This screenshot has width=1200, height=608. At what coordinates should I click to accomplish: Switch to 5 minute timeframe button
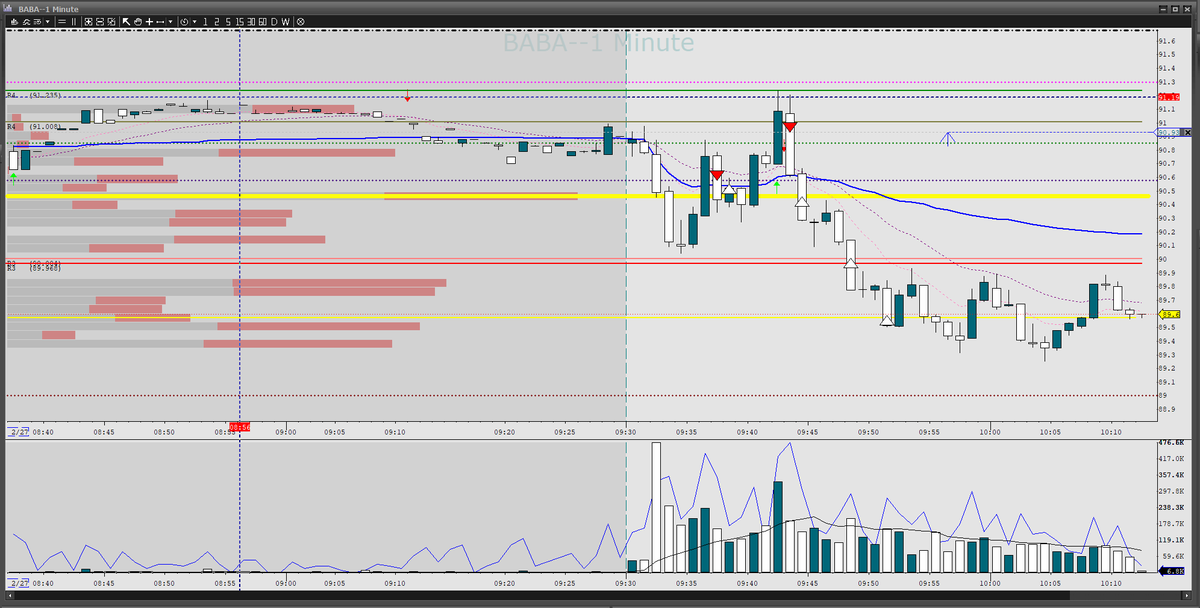coord(228,21)
